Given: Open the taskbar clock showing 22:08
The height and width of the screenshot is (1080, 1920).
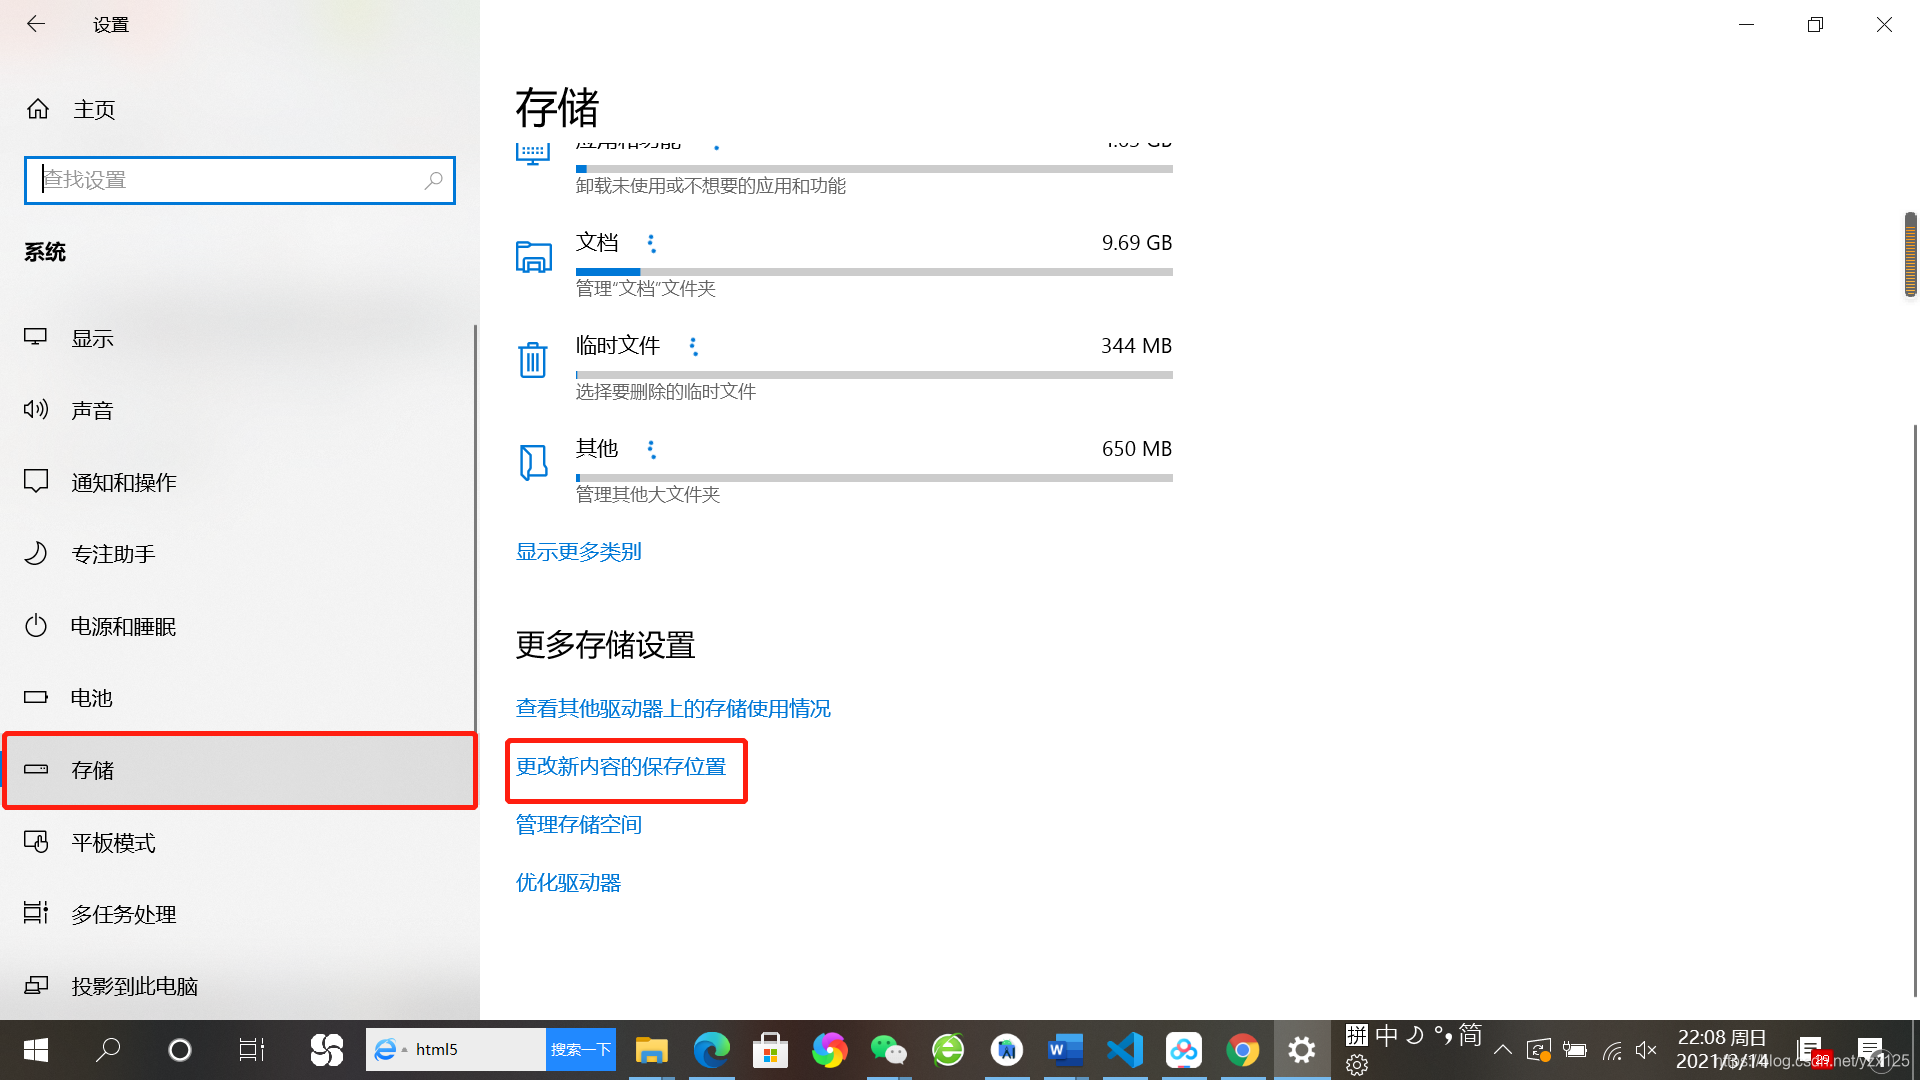Looking at the screenshot, I should pyautogui.click(x=1722, y=1049).
